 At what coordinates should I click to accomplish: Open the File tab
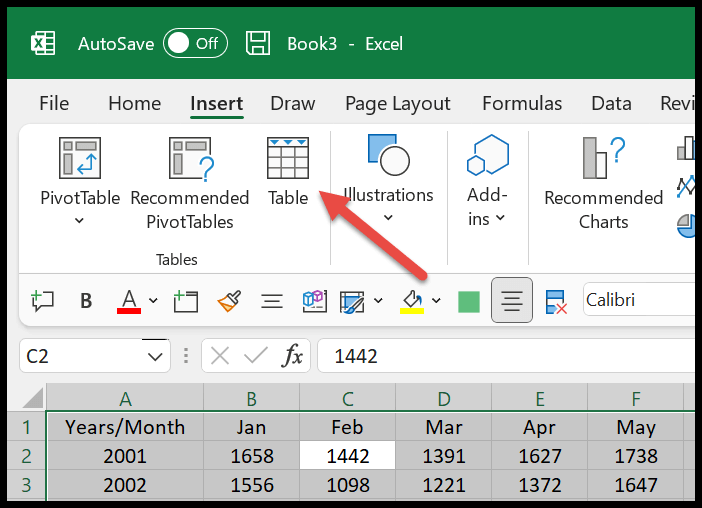tap(54, 103)
